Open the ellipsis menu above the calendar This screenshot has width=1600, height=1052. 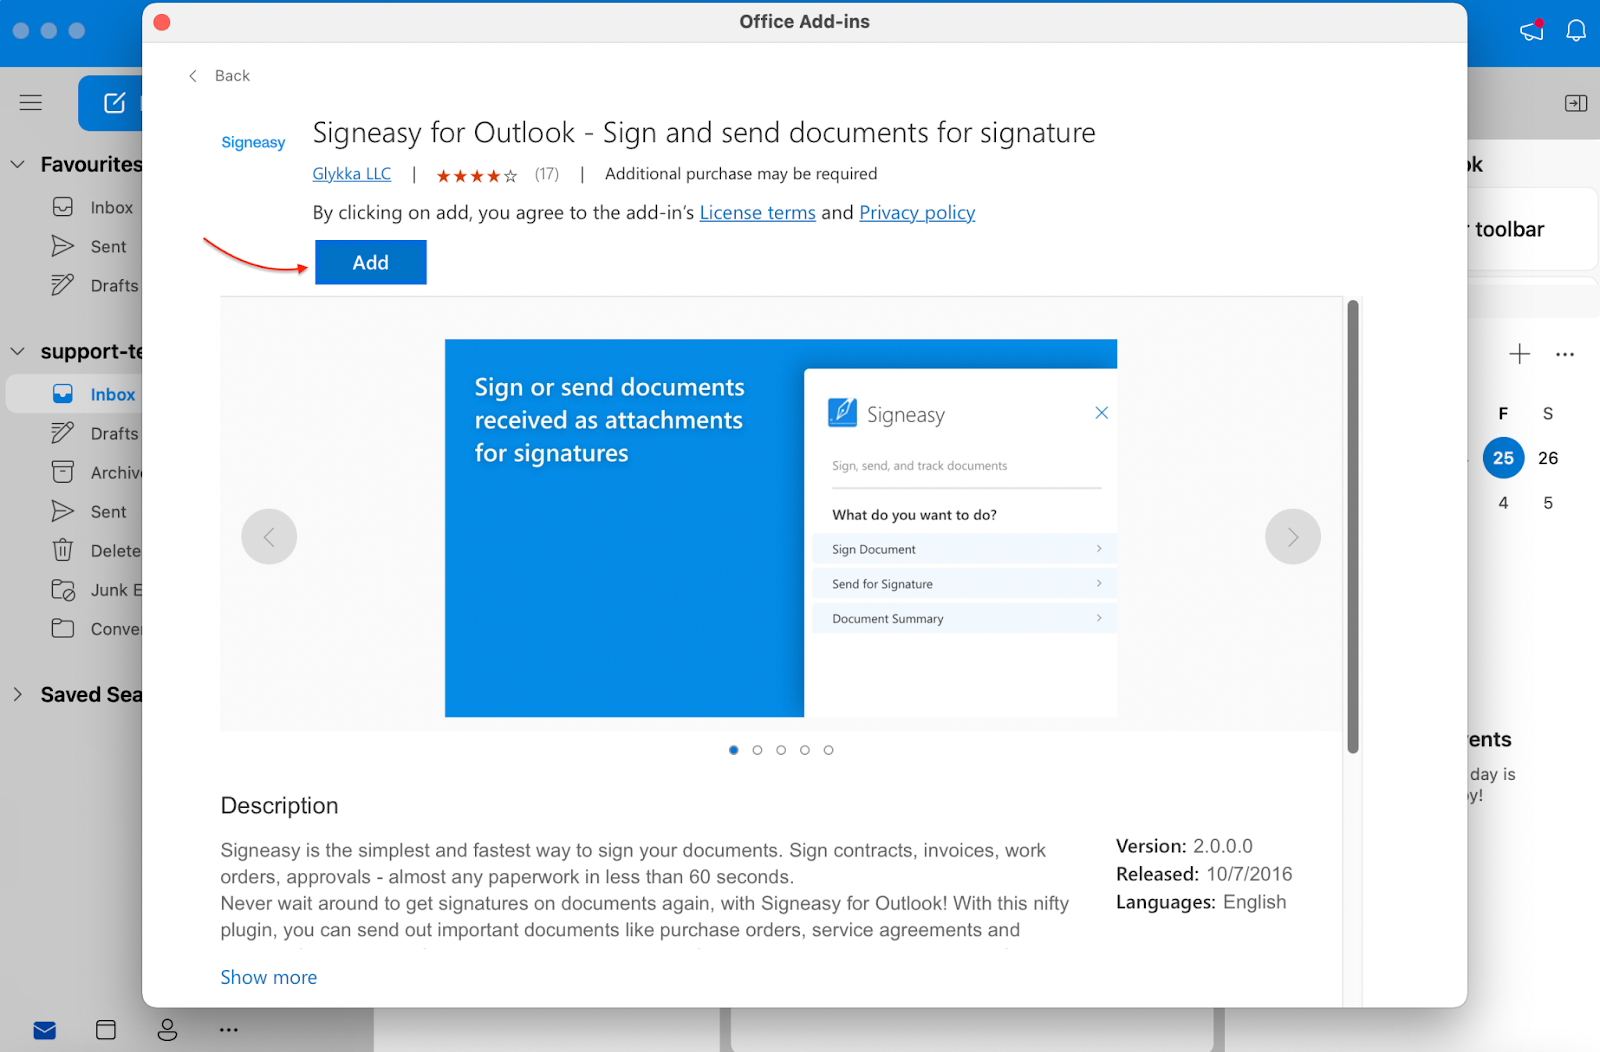pyautogui.click(x=1565, y=354)
